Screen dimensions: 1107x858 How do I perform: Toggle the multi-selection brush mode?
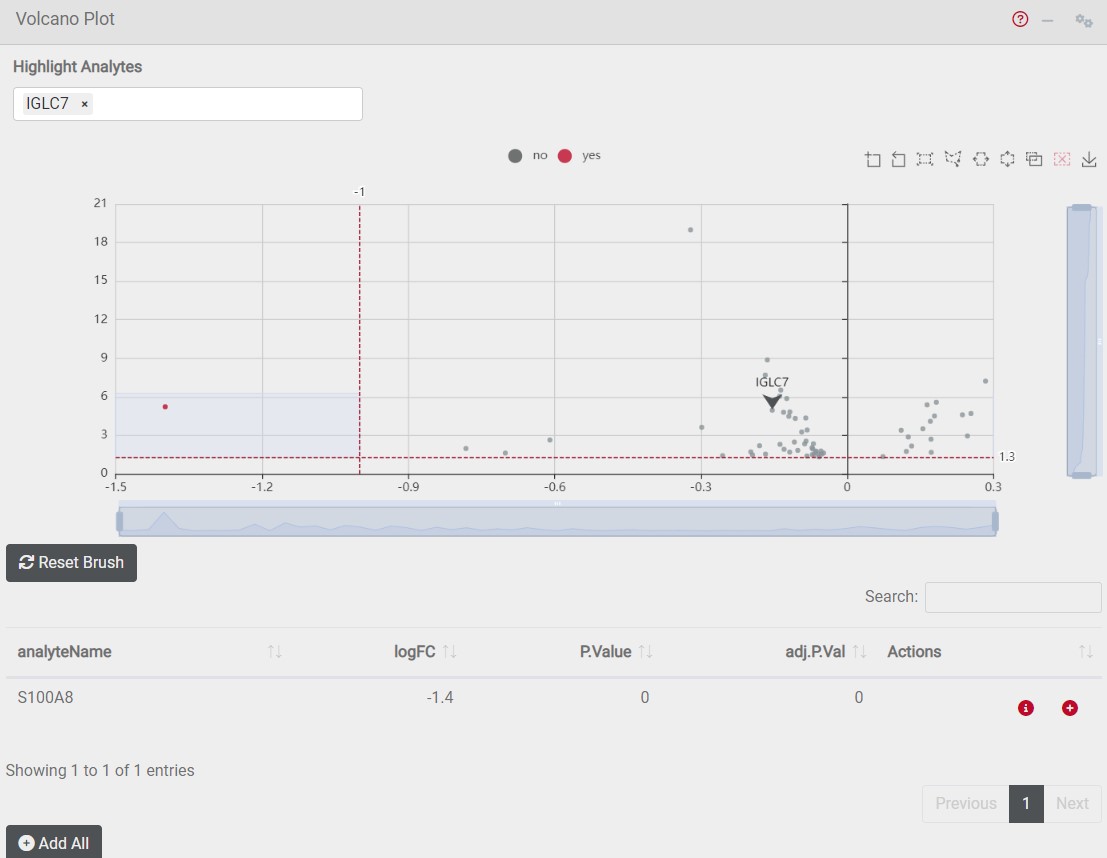pyautogui.click(x=1035, y=160)
